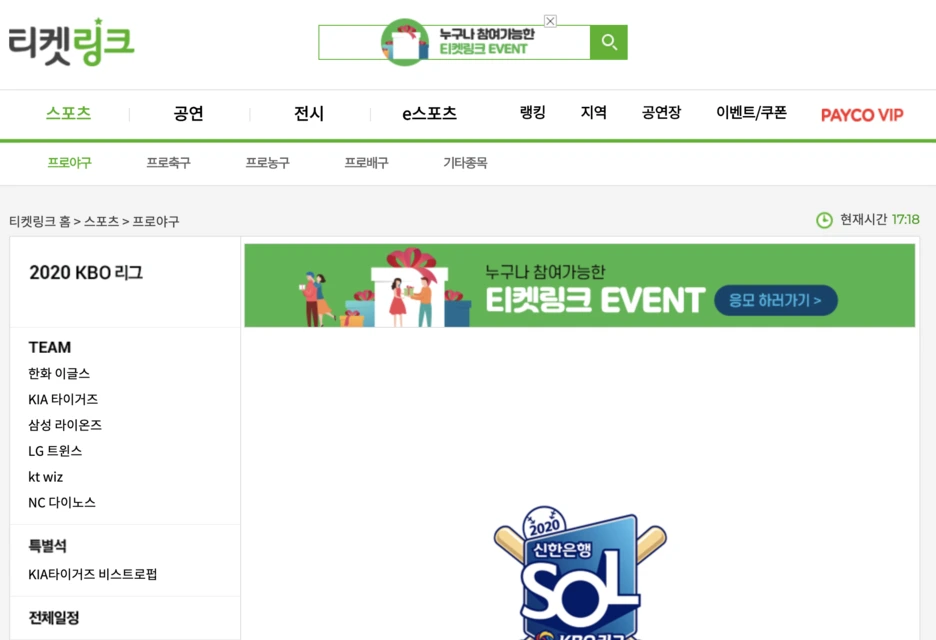Click the 스포츠 breadcrumb link
This screenshot has height=640, width=936.
(x=101, y=221)
